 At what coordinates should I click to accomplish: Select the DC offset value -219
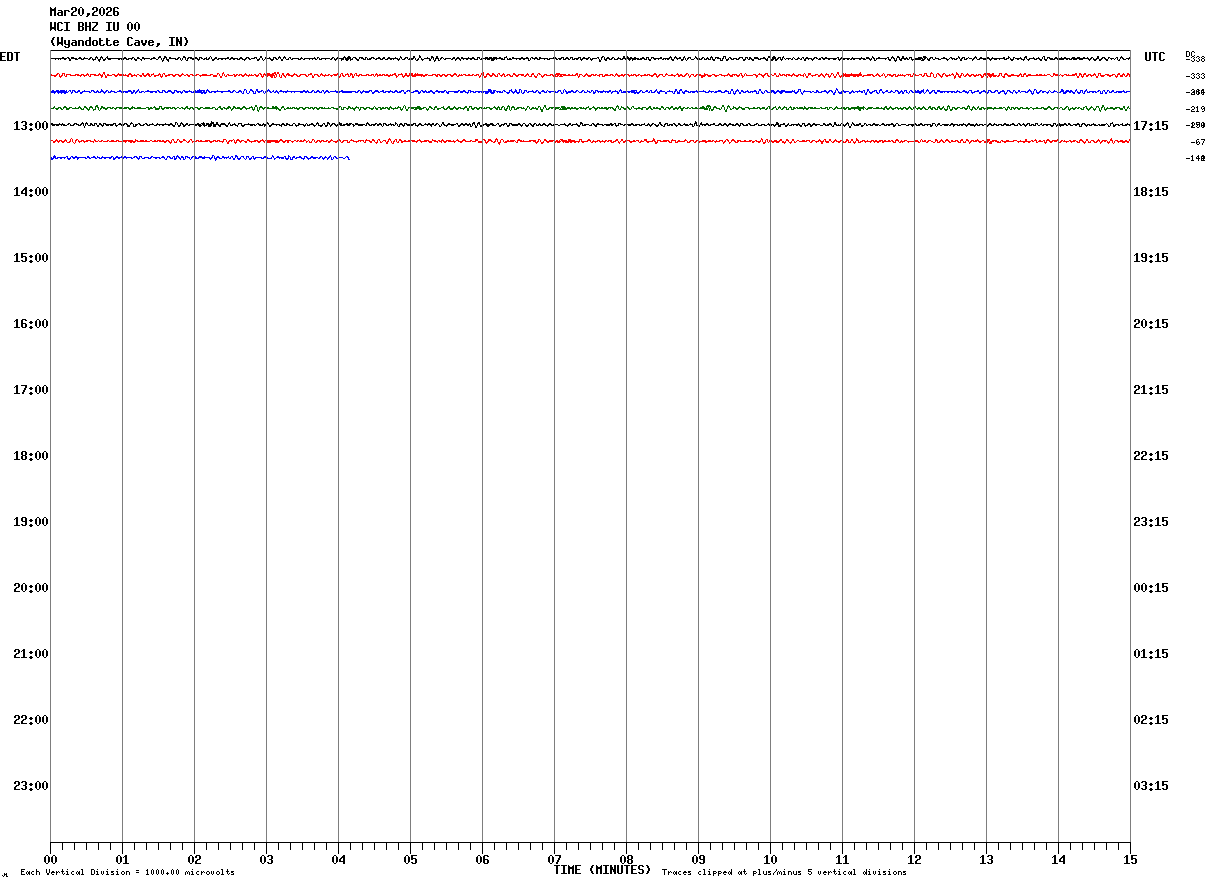[1195, 109]
